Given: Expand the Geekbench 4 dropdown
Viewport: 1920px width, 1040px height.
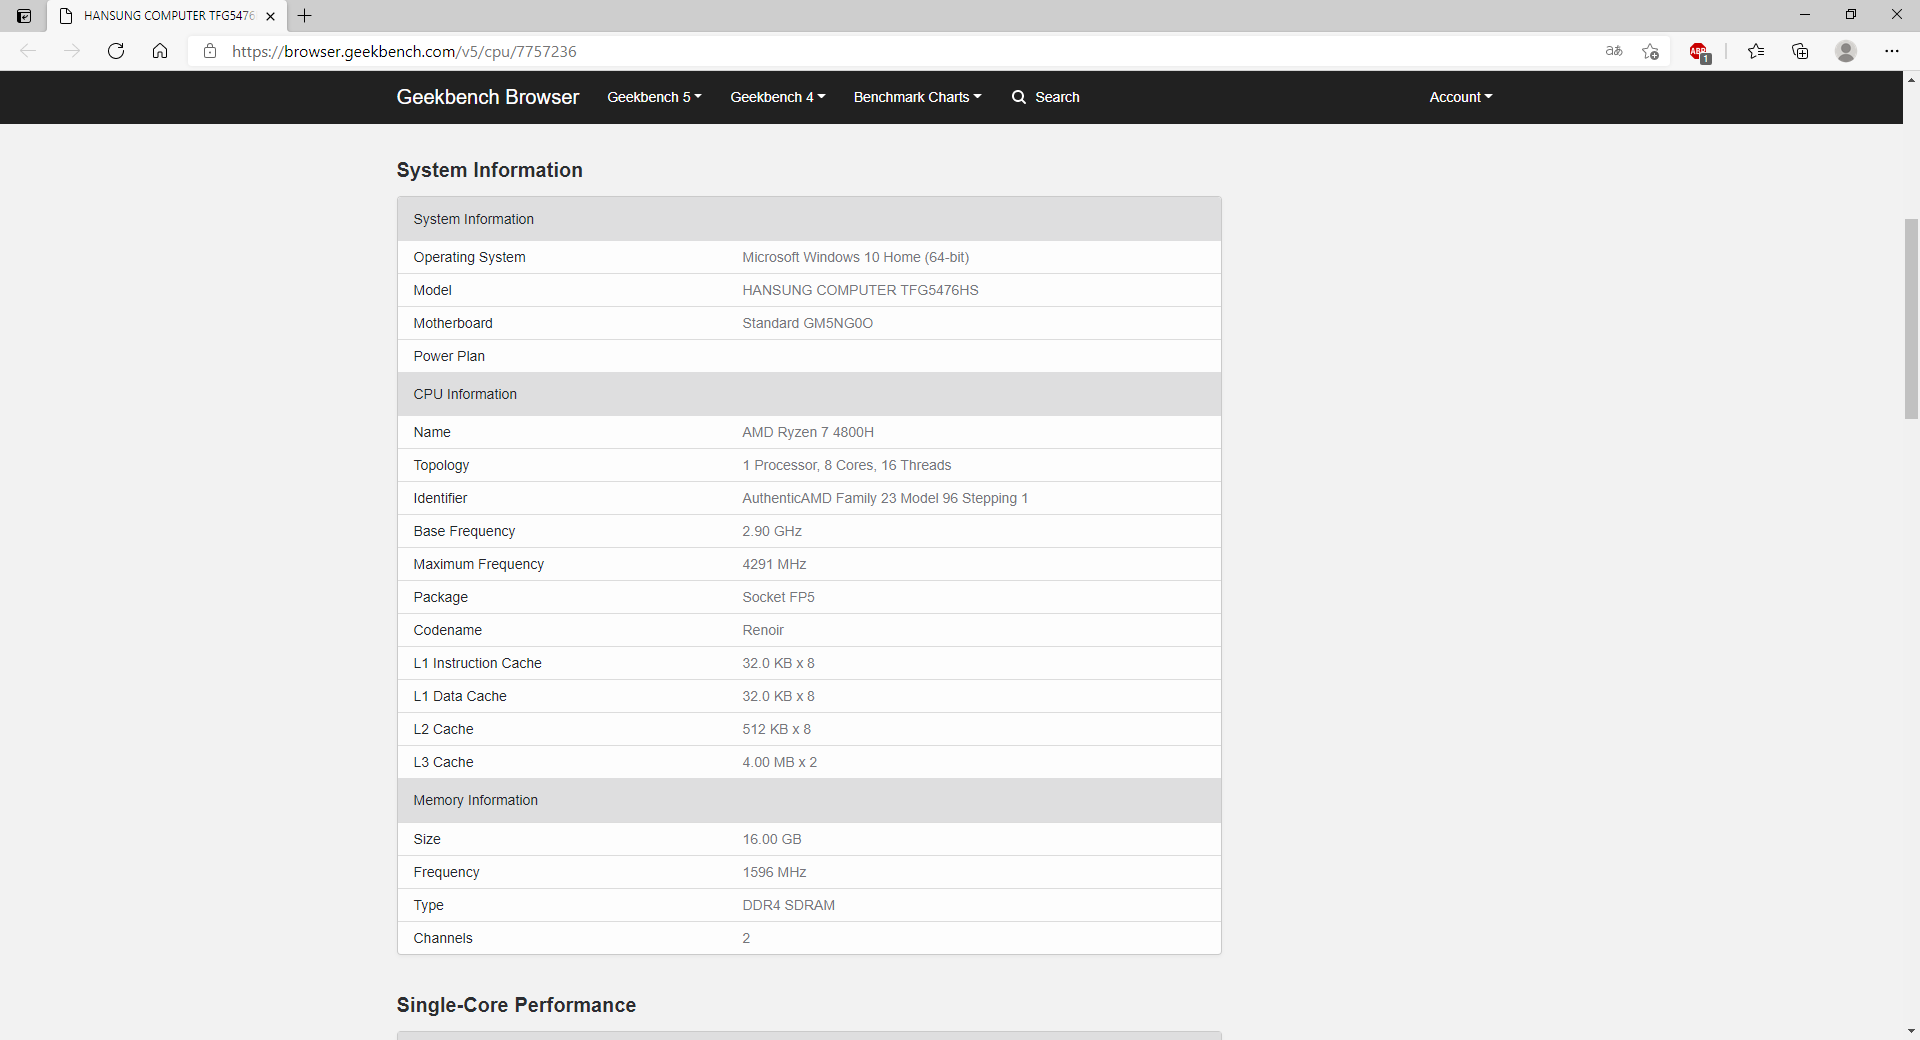Looking at the screenshot, I should click(x=777, y=97).
